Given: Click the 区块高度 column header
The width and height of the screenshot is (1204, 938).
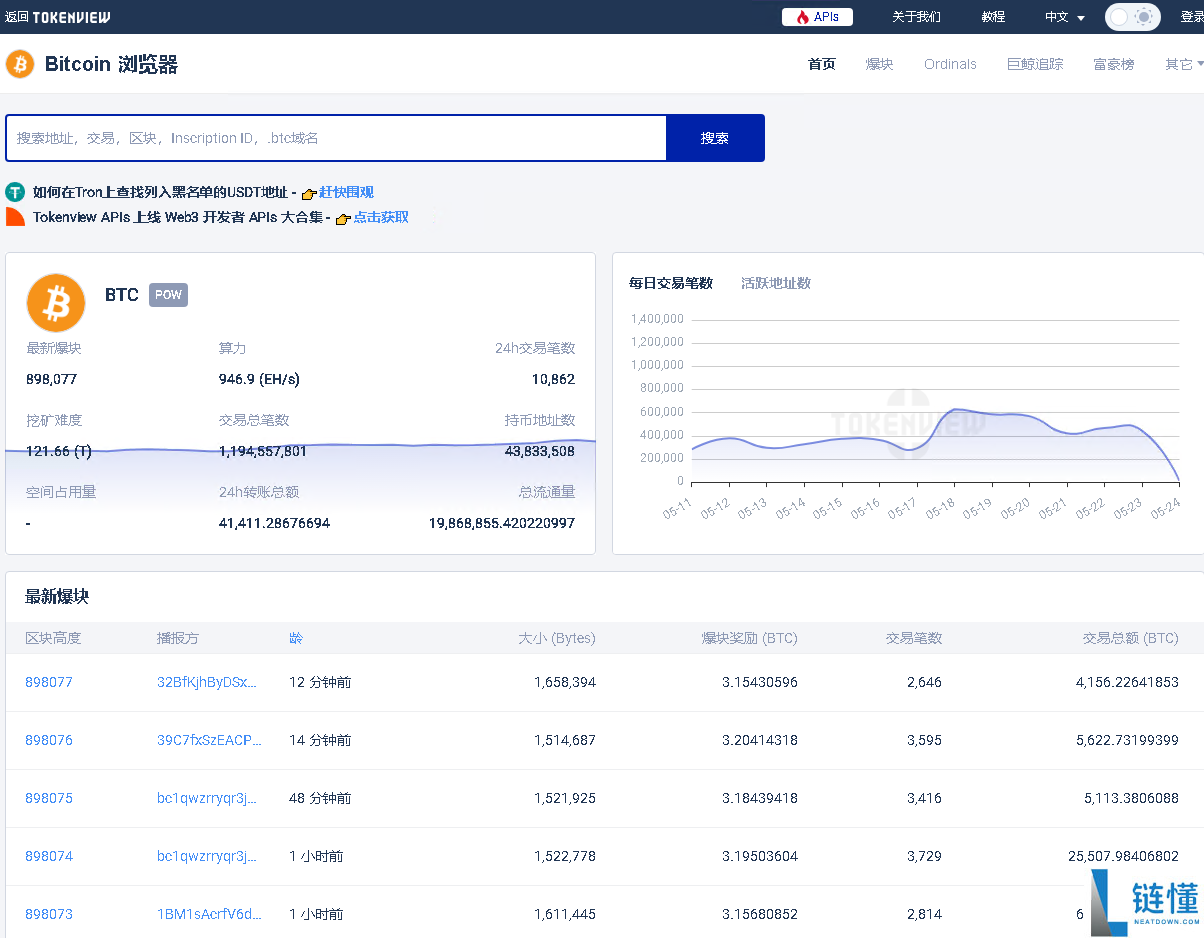Looking at the screenshot, I should click(53, 638).
